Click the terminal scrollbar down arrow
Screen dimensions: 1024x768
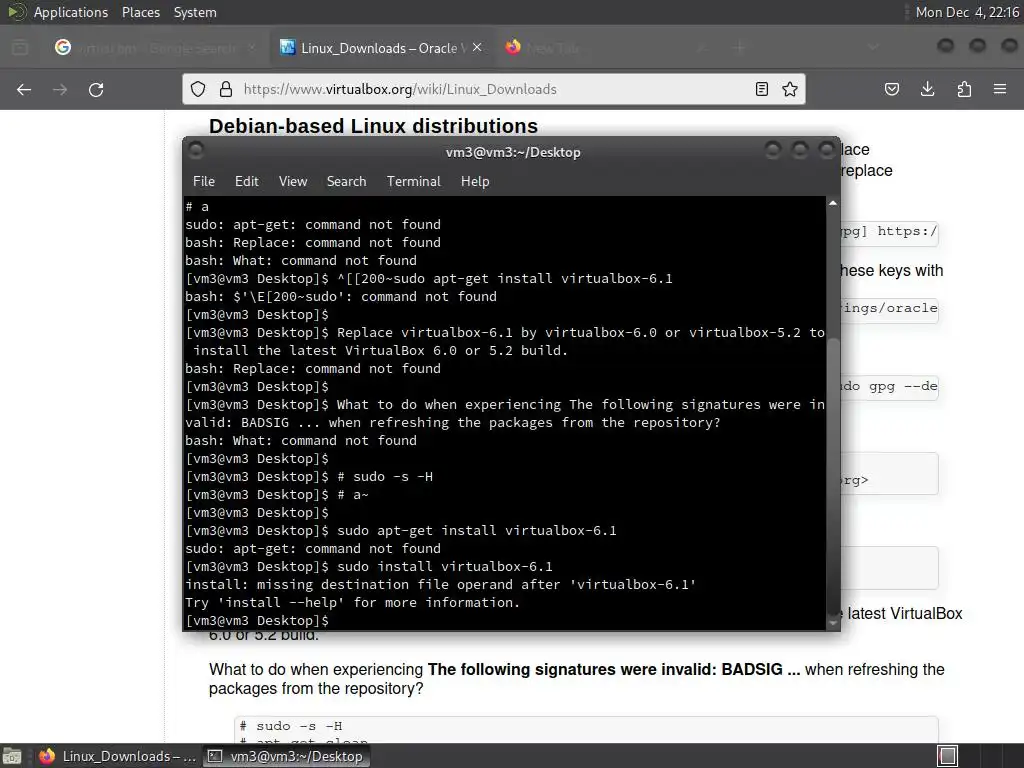click(833, 623)
